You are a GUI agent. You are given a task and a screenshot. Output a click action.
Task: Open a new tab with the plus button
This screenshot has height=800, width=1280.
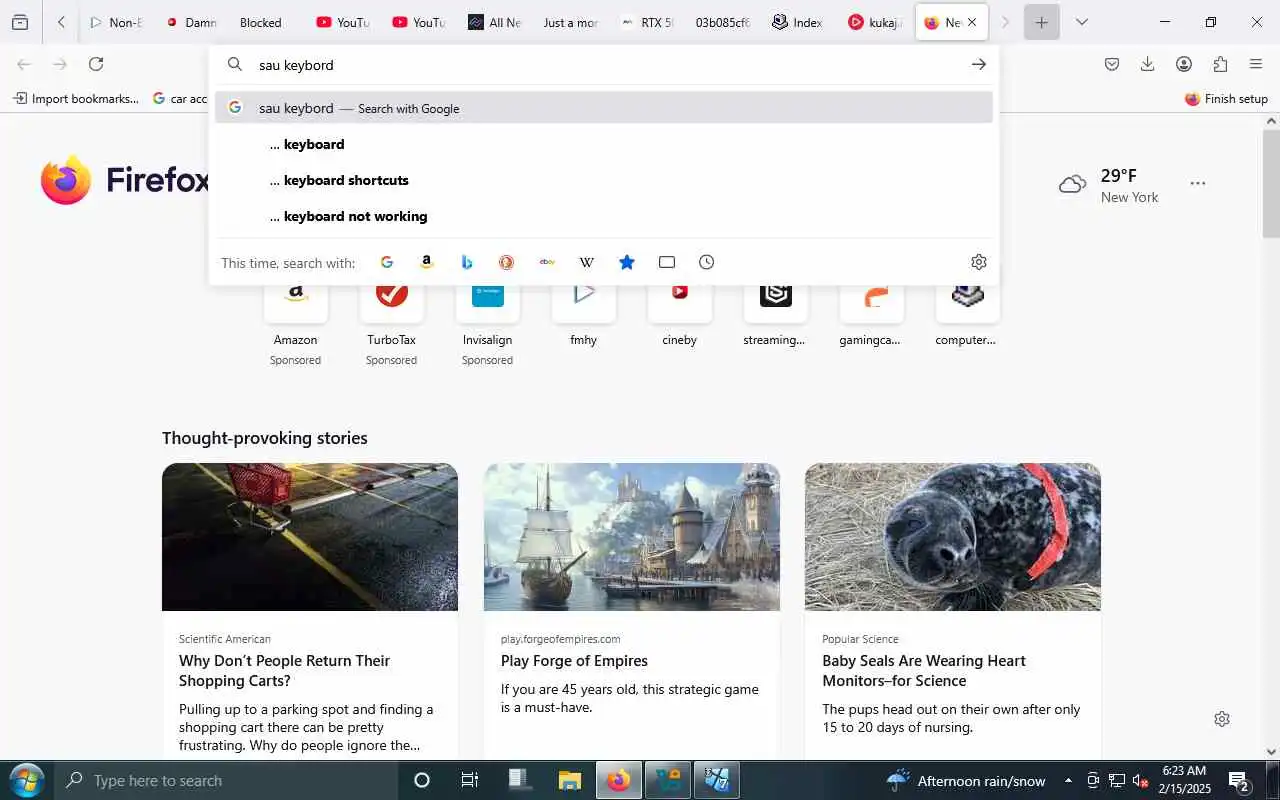tap(1041, 22)
